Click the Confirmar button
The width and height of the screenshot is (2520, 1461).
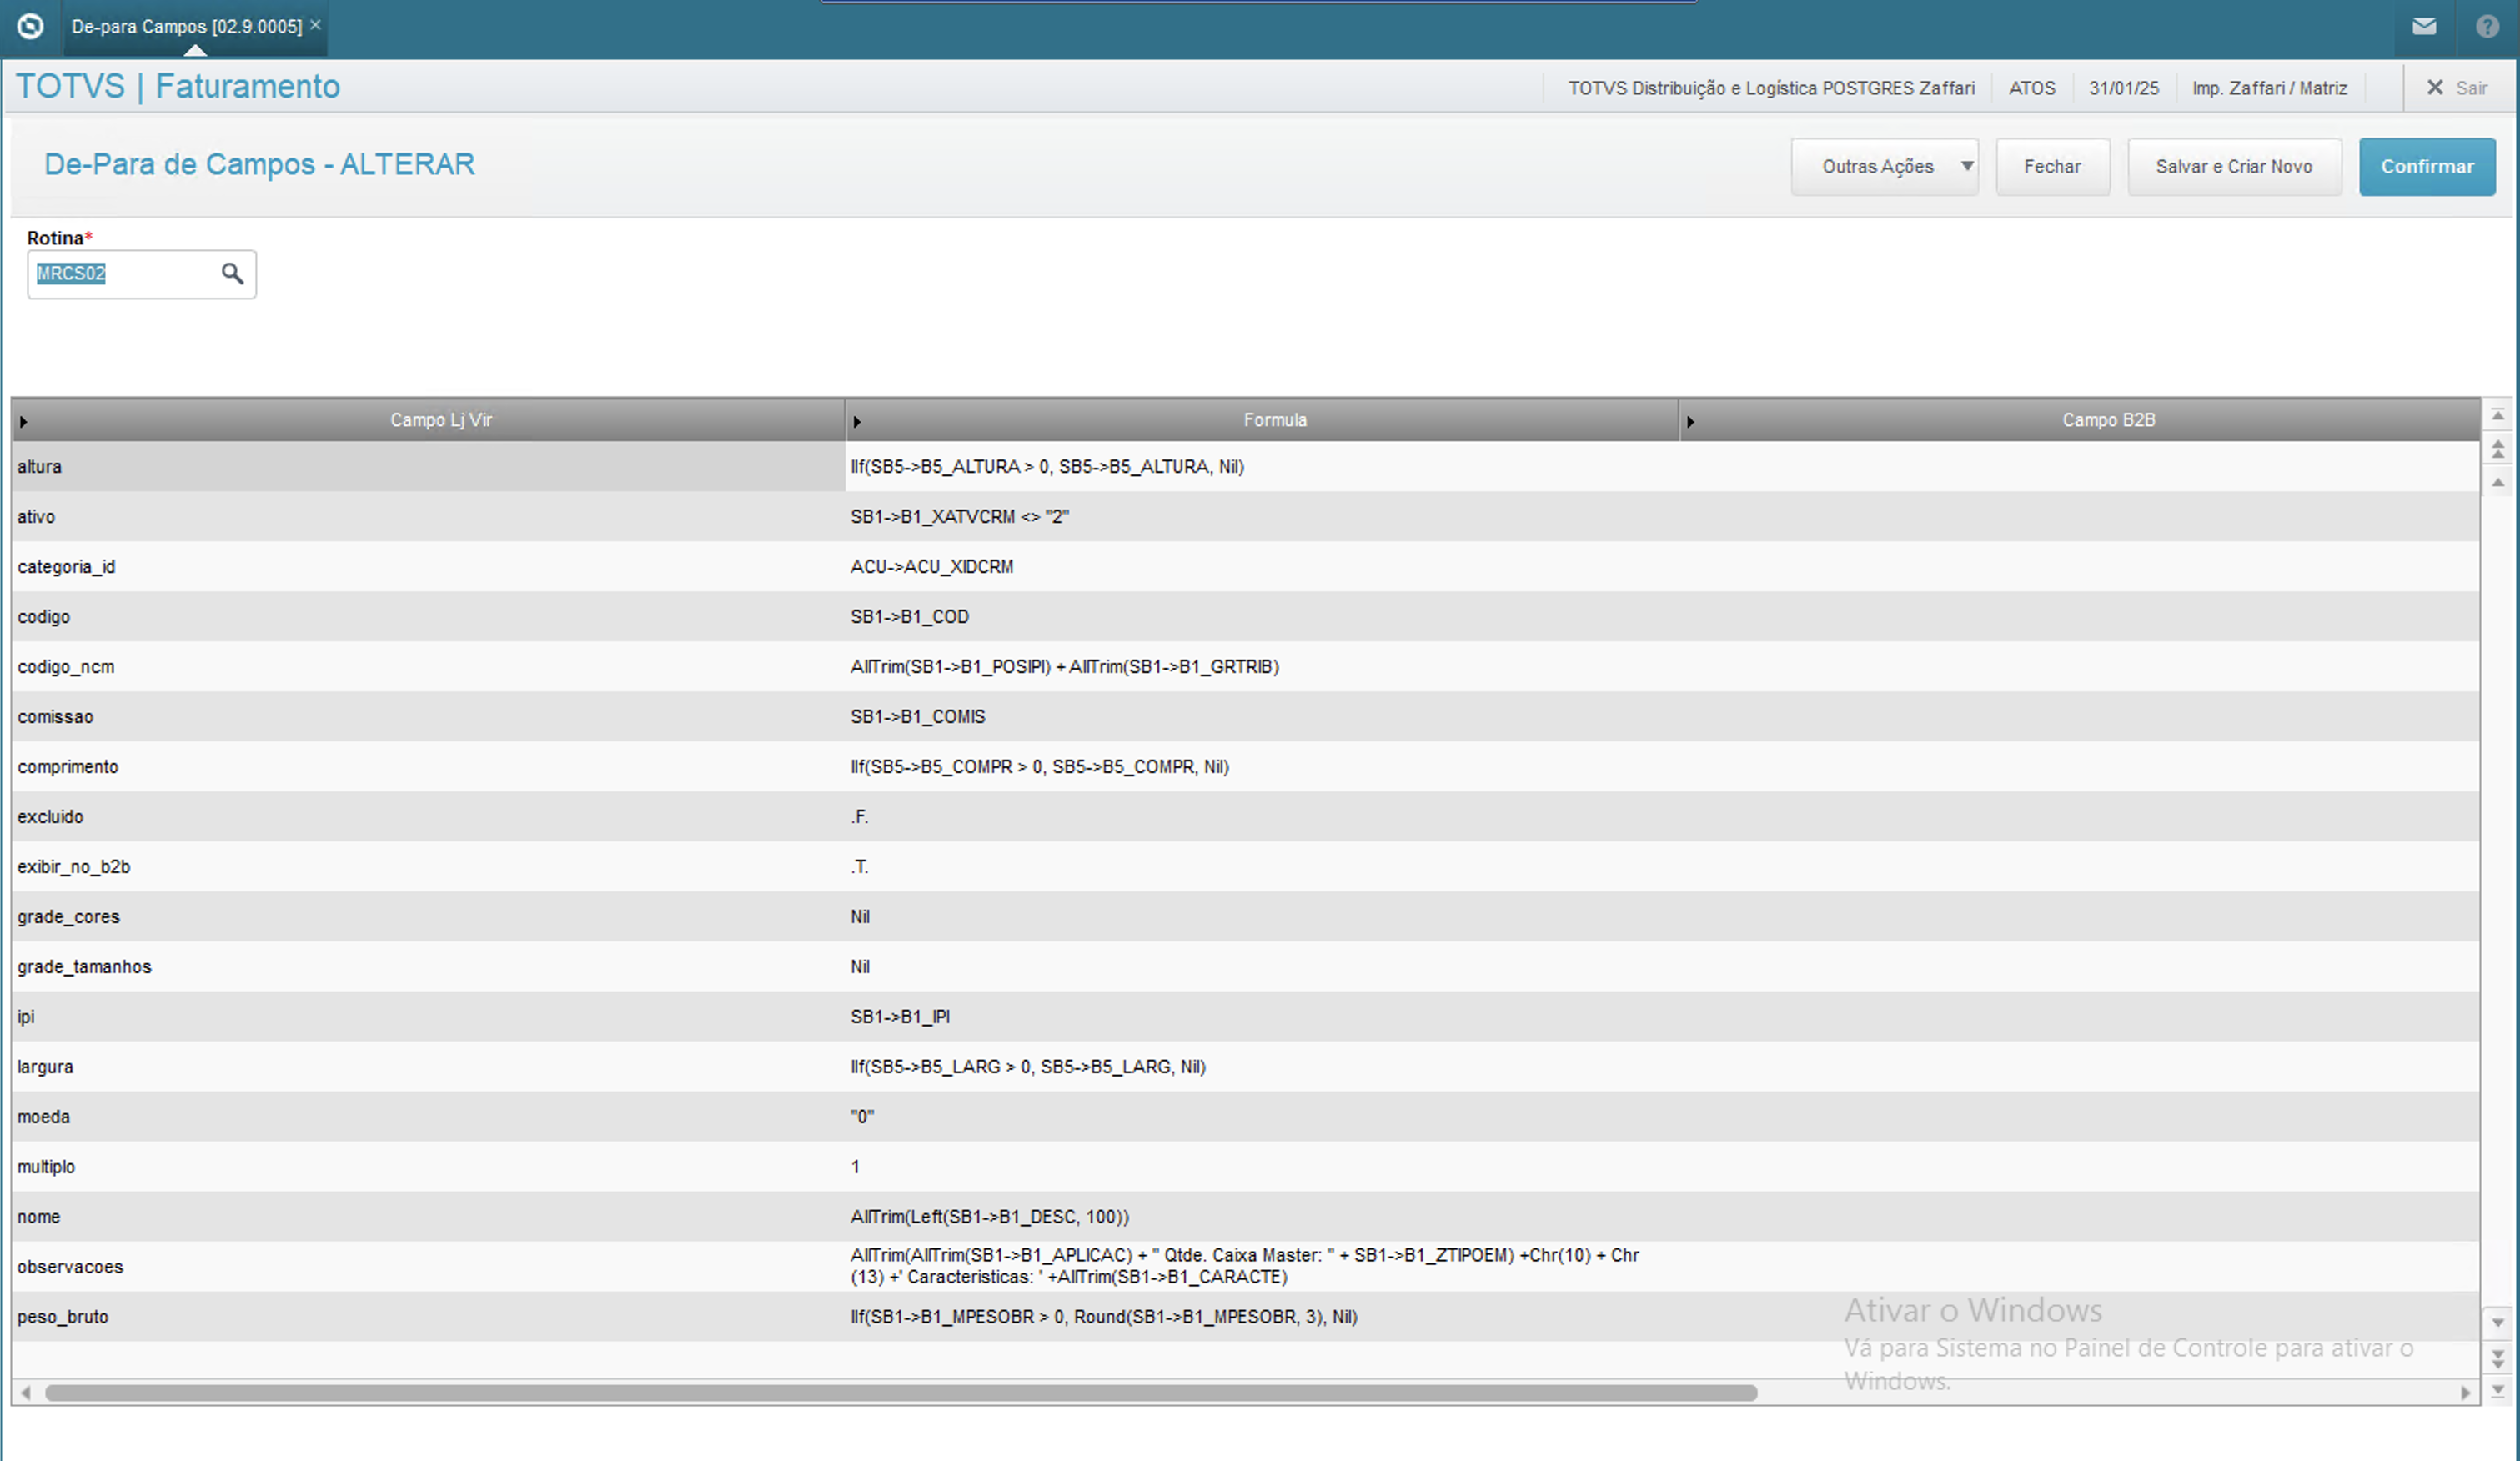(2427, 166)
